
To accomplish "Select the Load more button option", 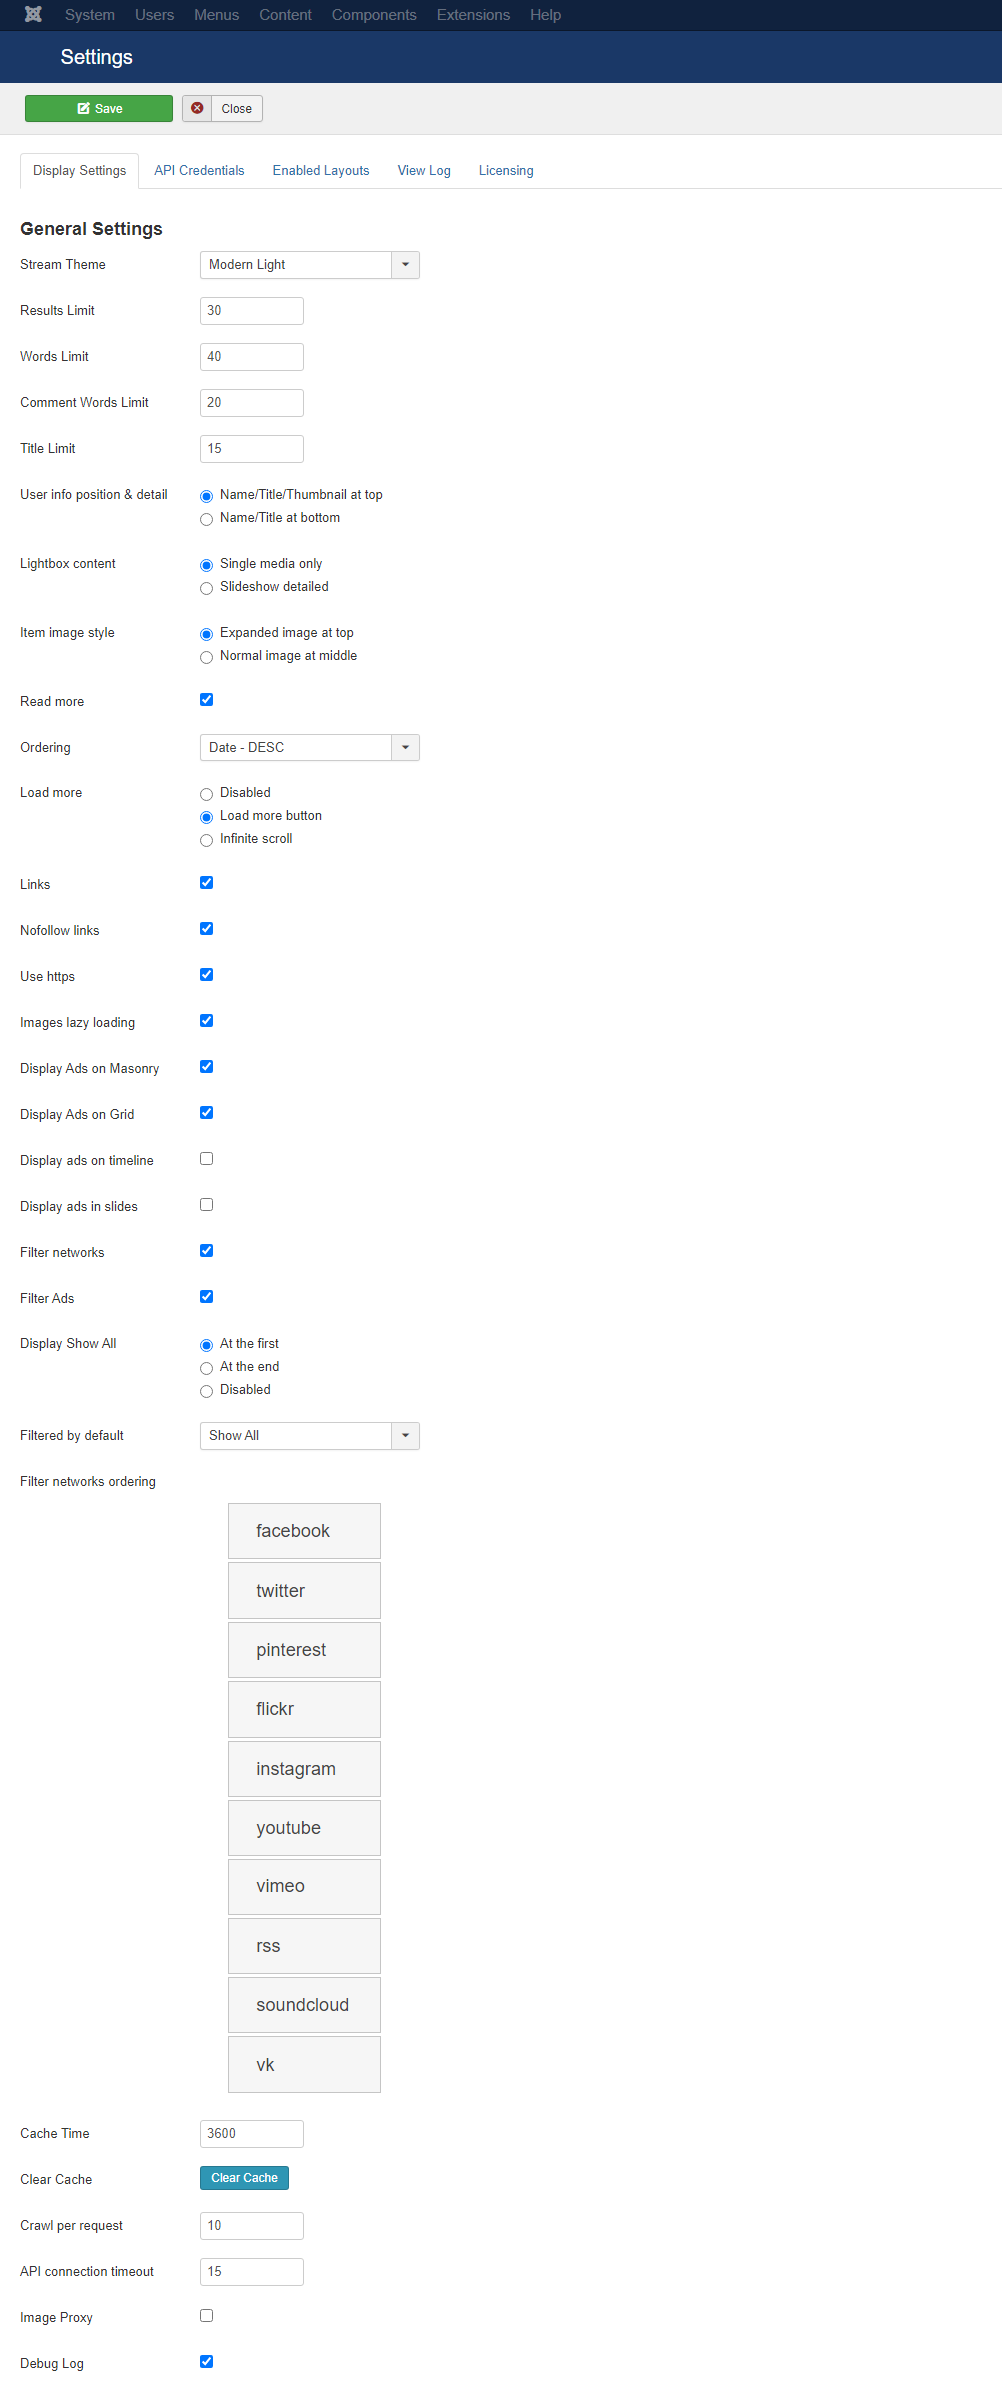I will tap(207, 817).
